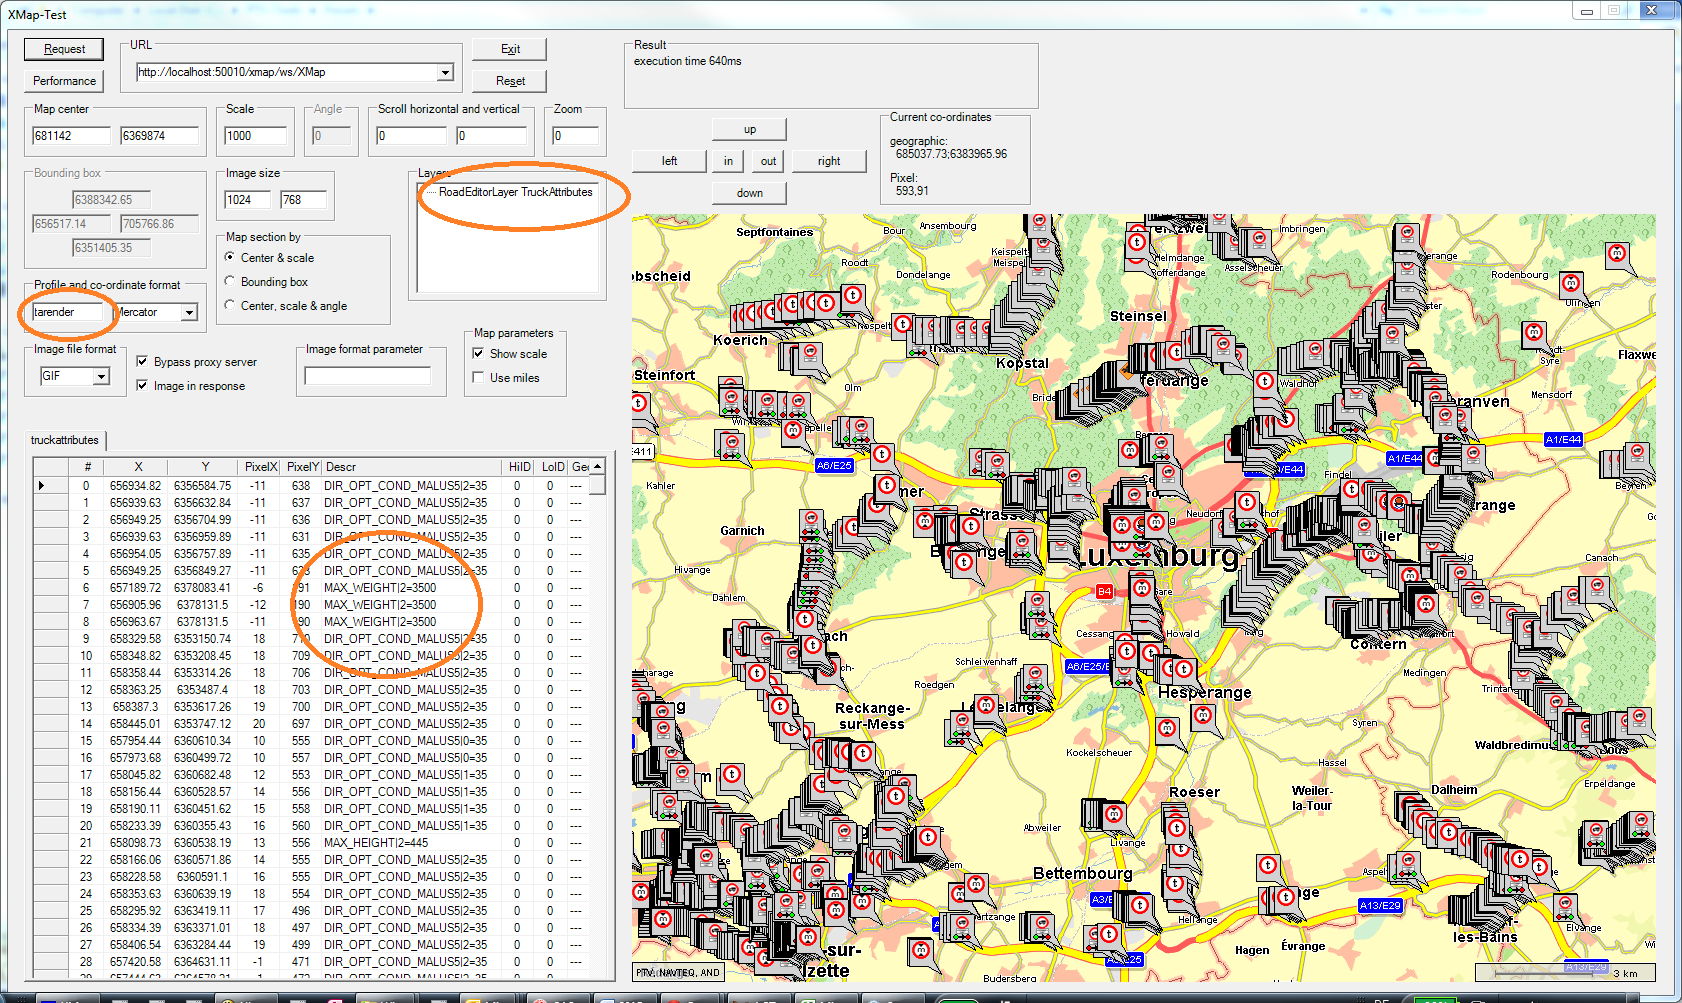1682x1003 pixels.
Task: Expand the Mercator co-ordinate format dropdown
Action: tap(189, 313)
